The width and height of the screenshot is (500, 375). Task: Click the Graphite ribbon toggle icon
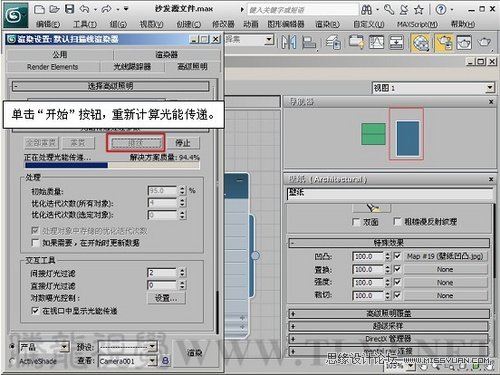pos(356,42)
